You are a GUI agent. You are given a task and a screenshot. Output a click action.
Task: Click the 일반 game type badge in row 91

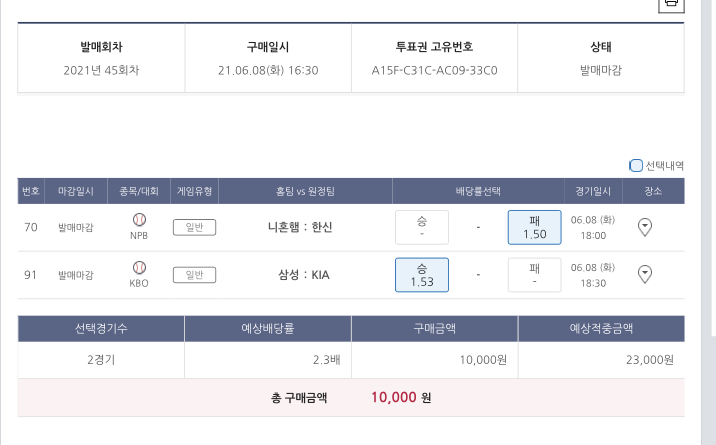(194, 274)
